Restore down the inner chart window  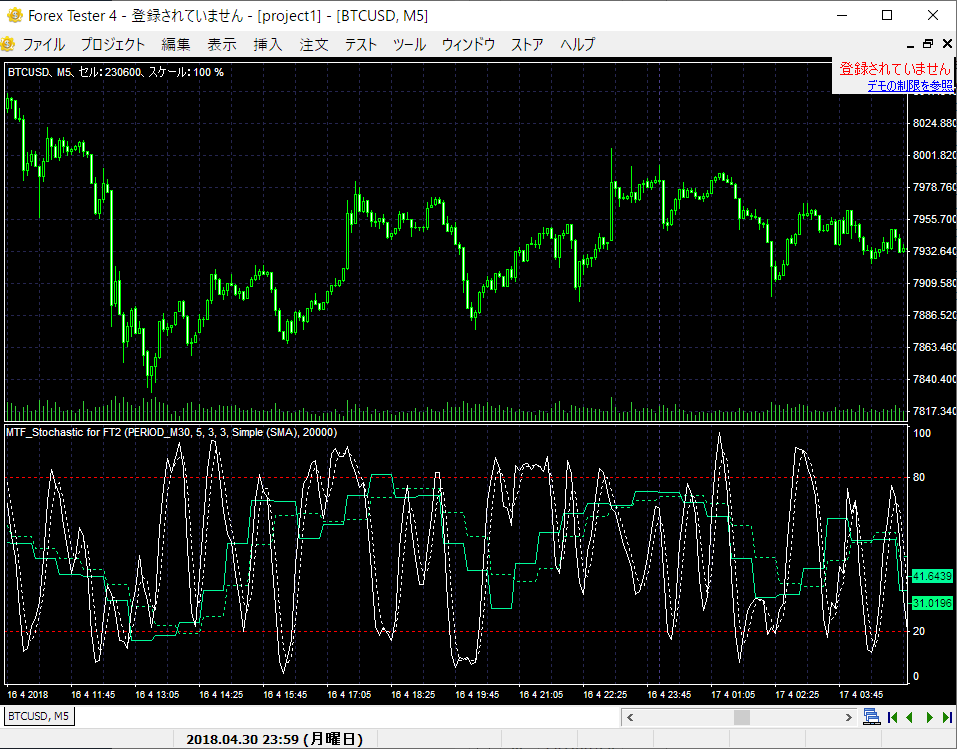pyautogui.click(x=928, y=44)
